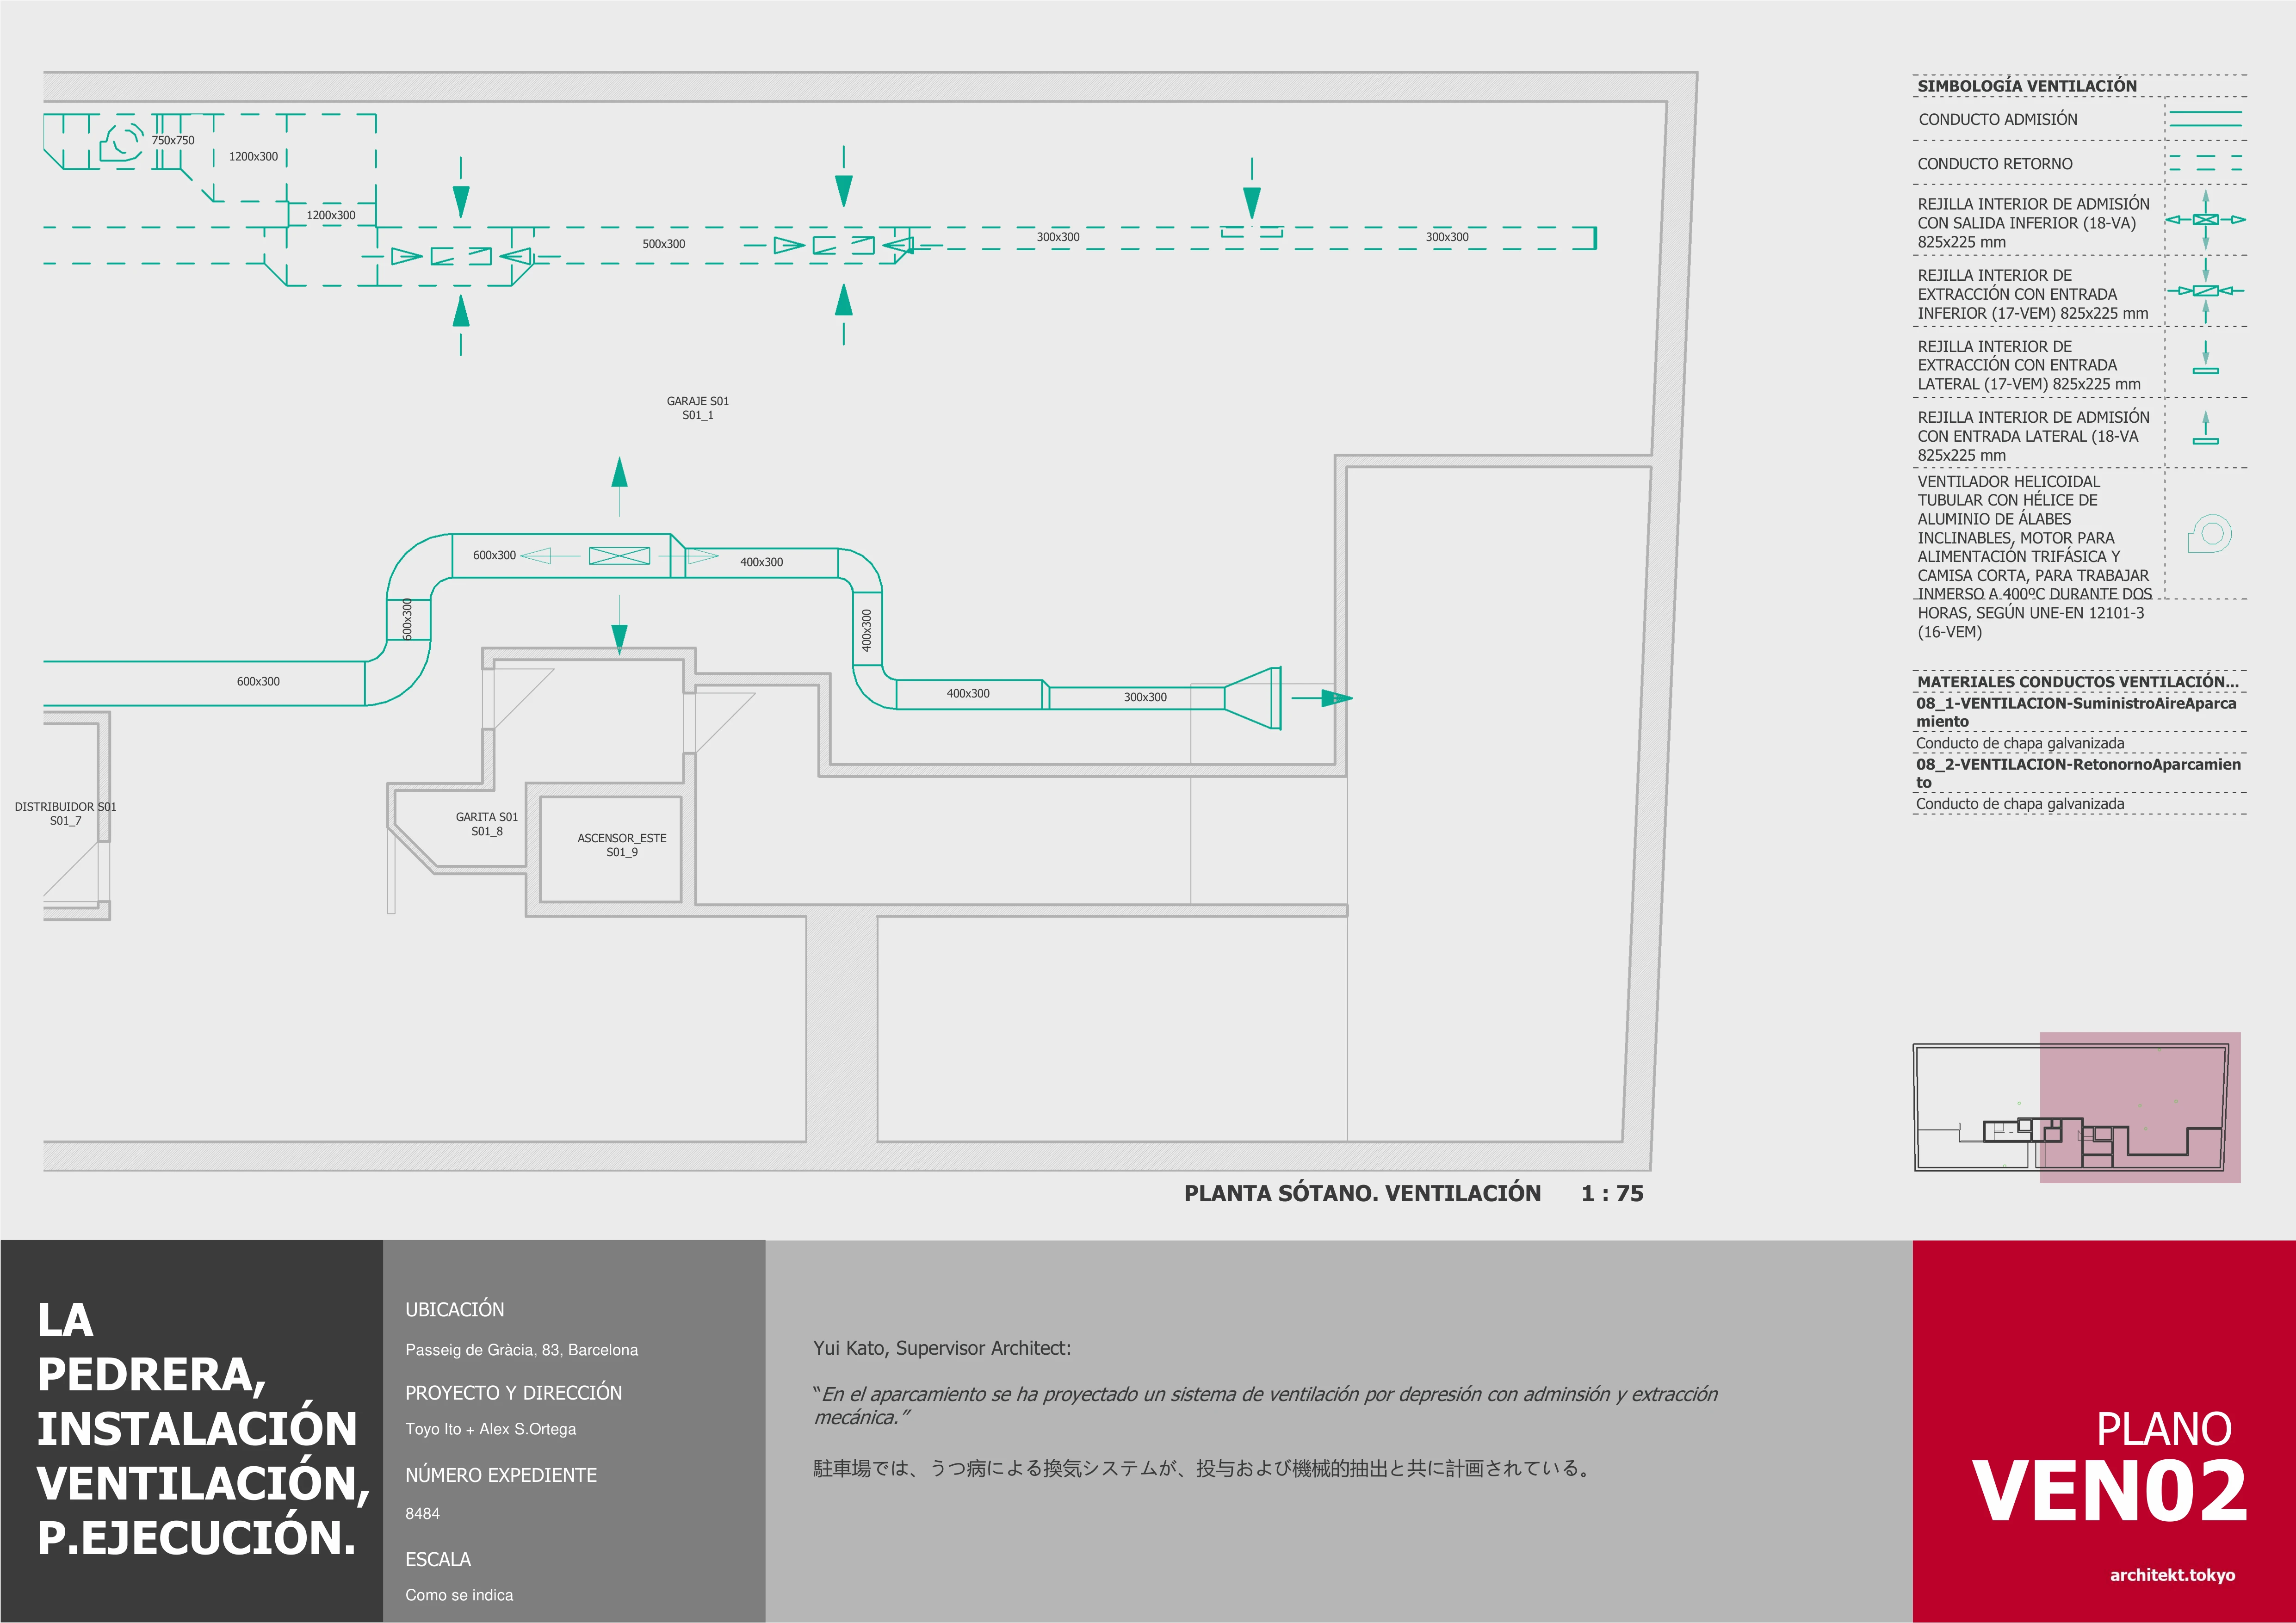Image resolution: width=2296 pixels, height=1623 pixels.
Task: Click the Passeig de Gràcia, 83, Barcelona address
Action: tap(521, 1350)
